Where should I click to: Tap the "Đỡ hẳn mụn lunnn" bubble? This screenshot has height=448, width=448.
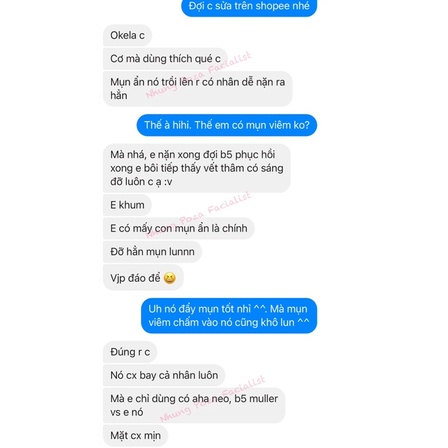pos(152,252)
